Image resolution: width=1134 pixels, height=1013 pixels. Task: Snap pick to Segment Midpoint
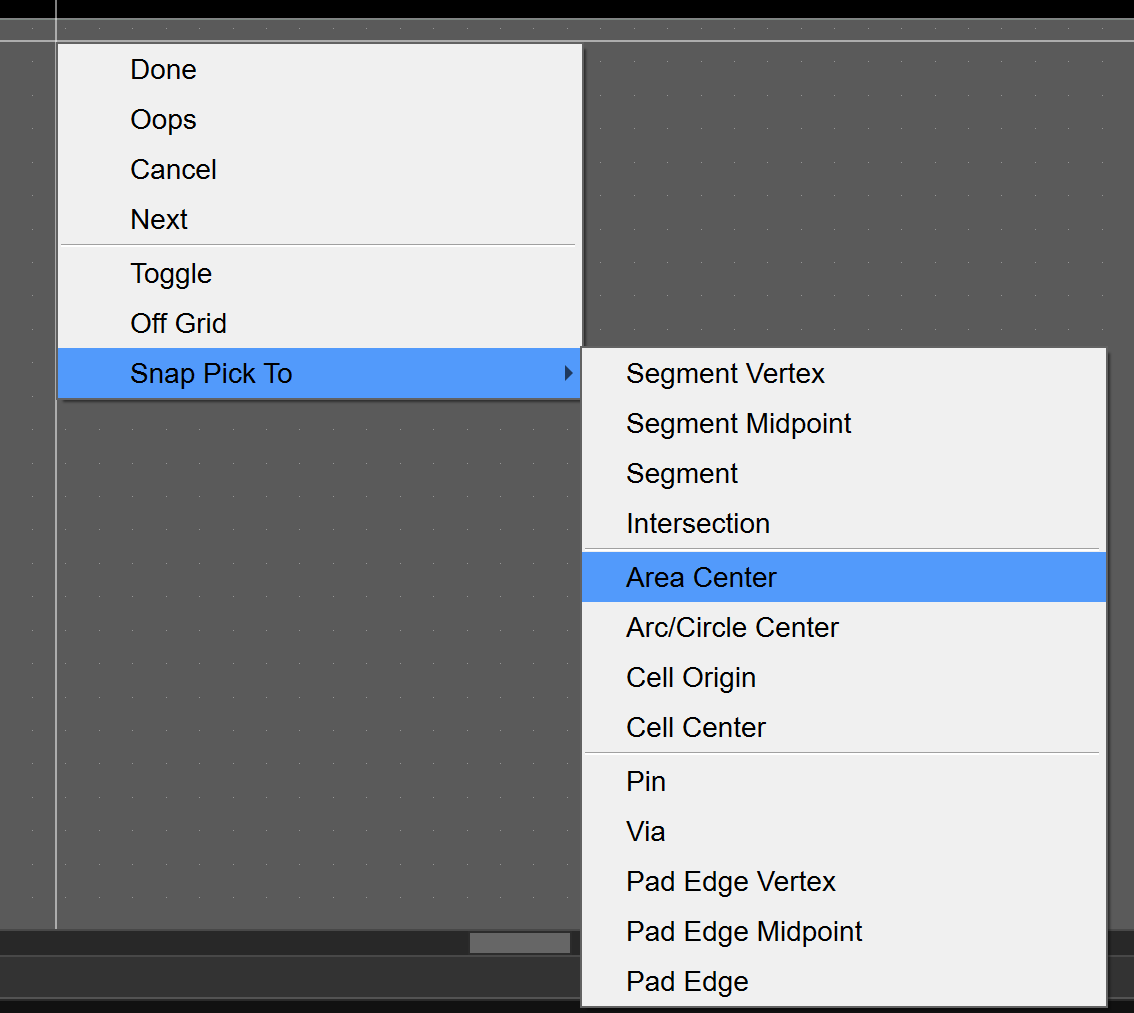point(738,424)
